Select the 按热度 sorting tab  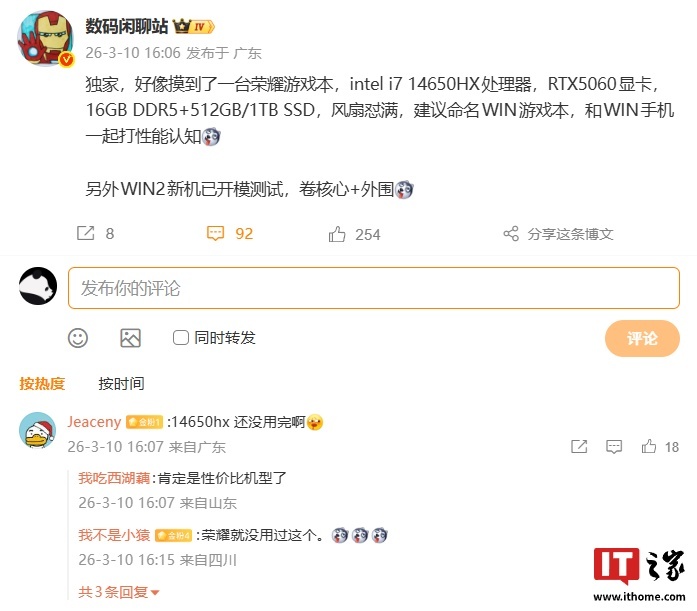pos(42,383)
